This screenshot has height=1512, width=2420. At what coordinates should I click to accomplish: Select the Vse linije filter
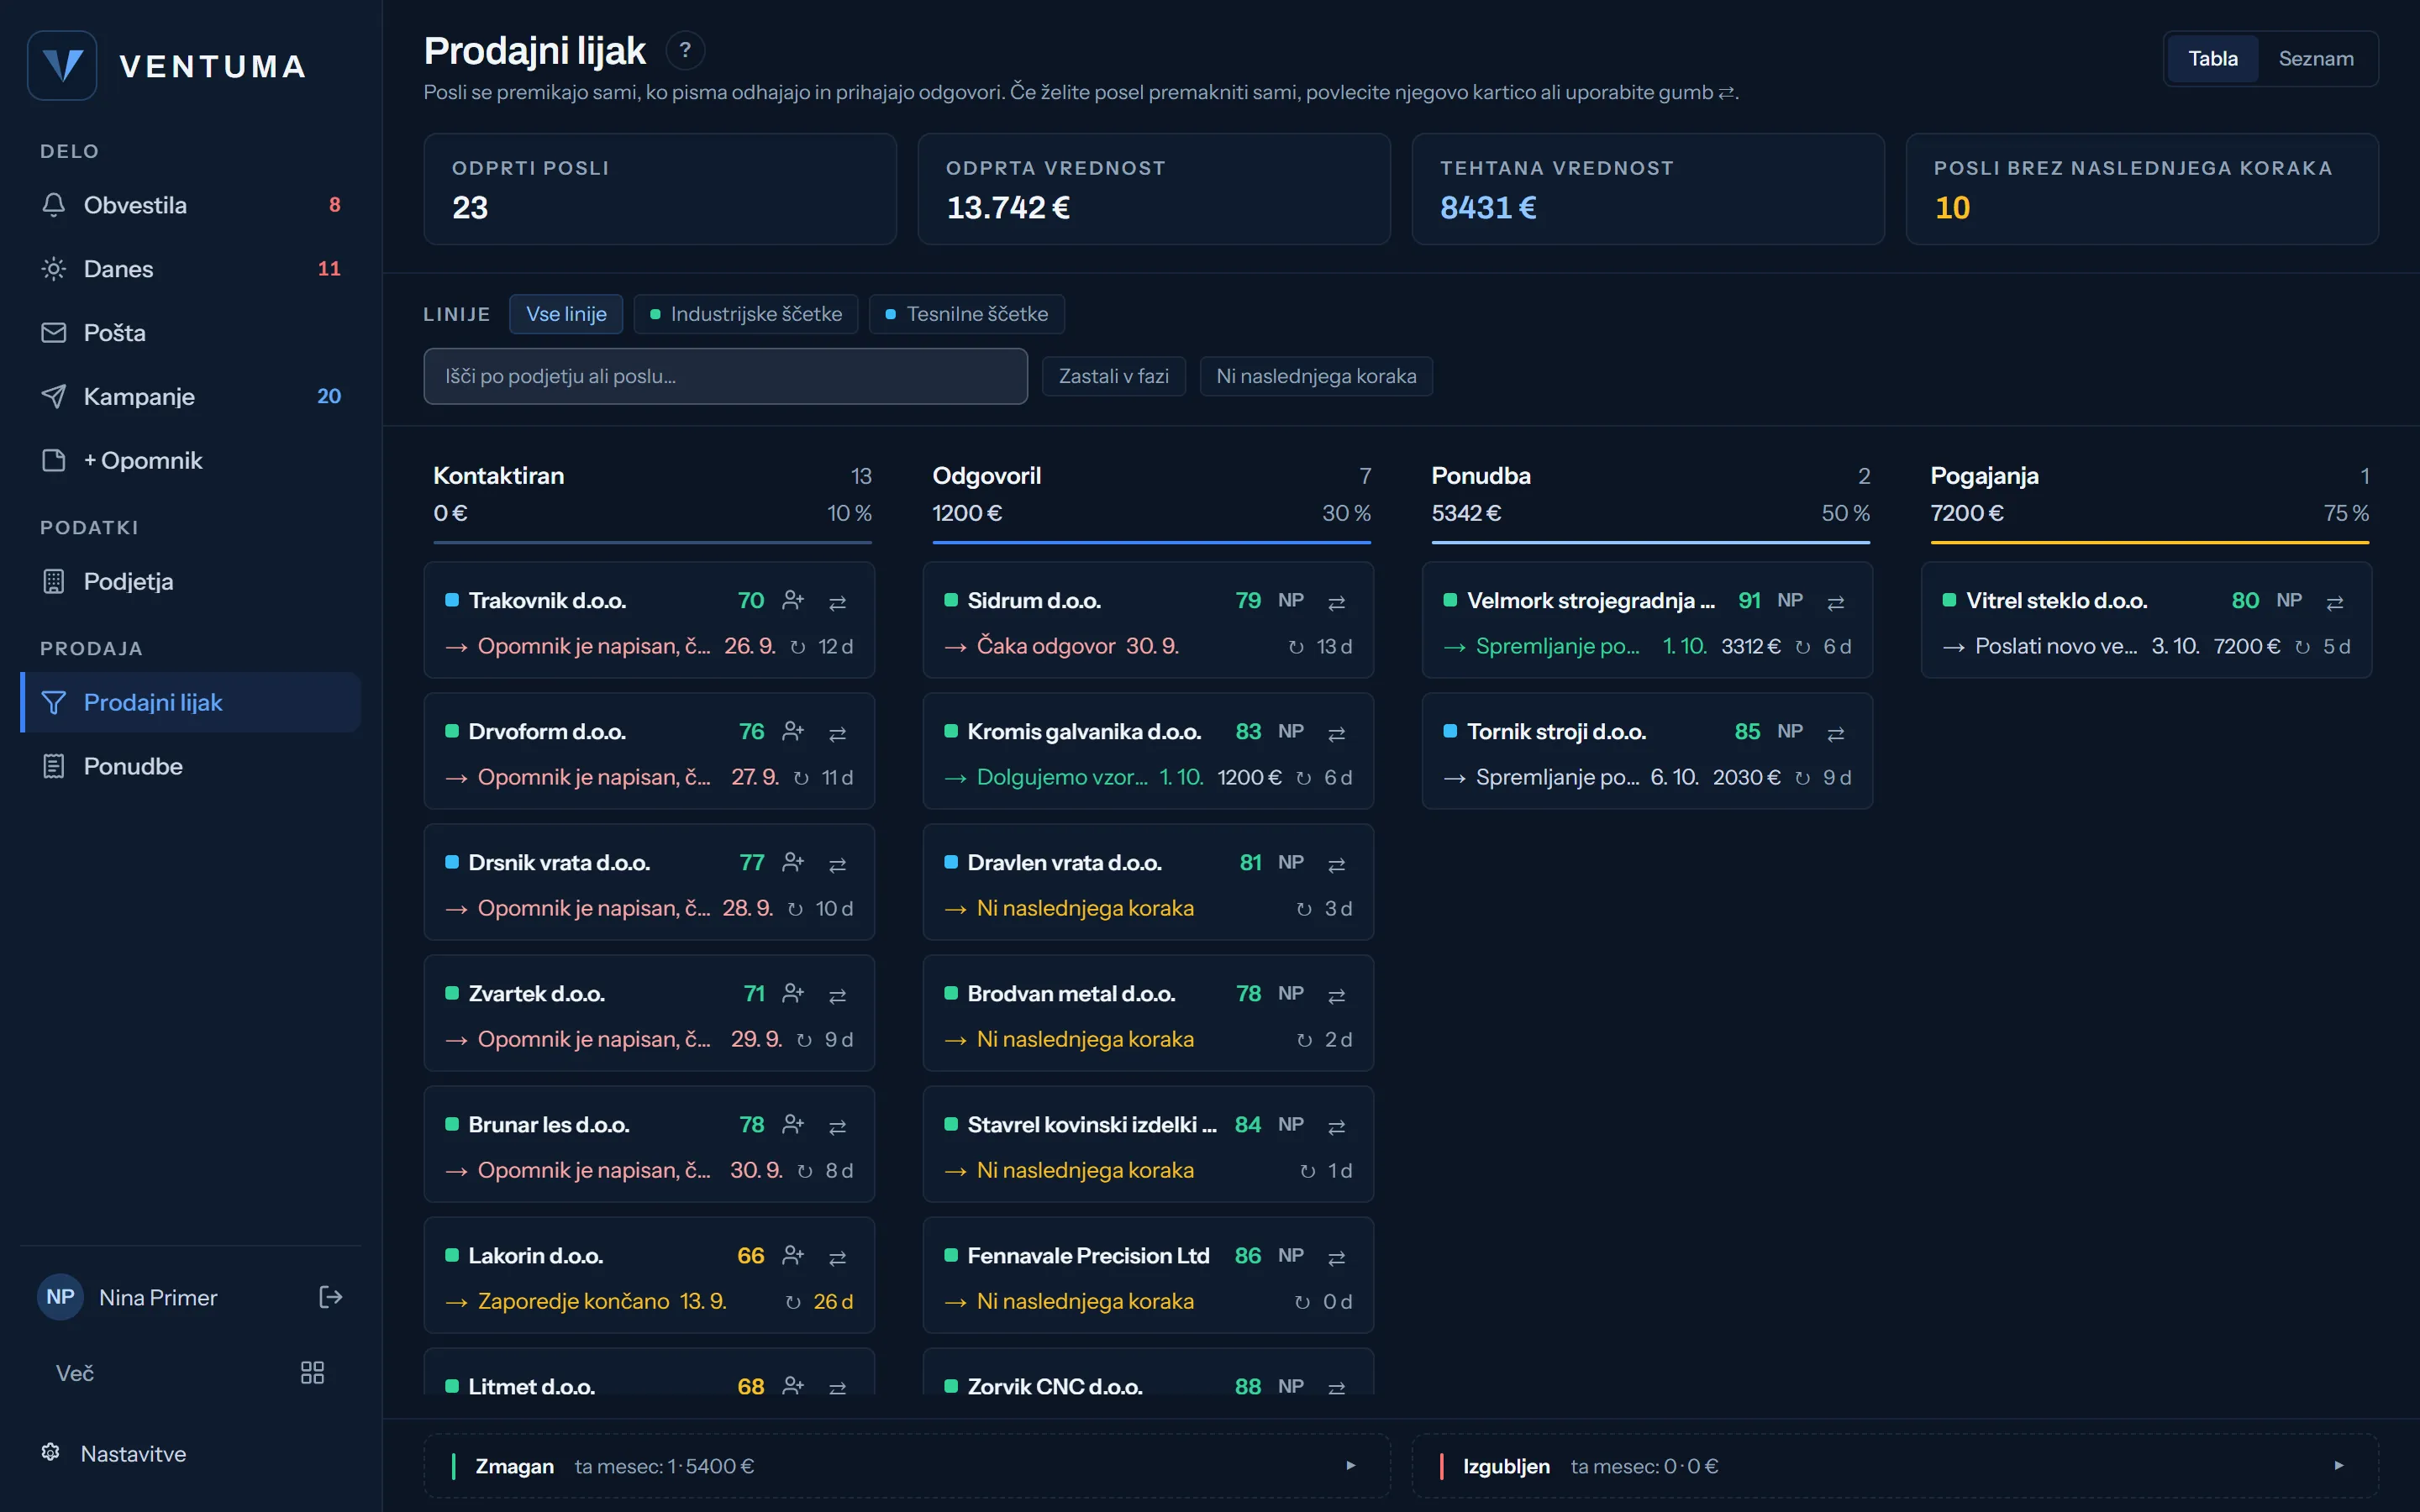[566, 314]
